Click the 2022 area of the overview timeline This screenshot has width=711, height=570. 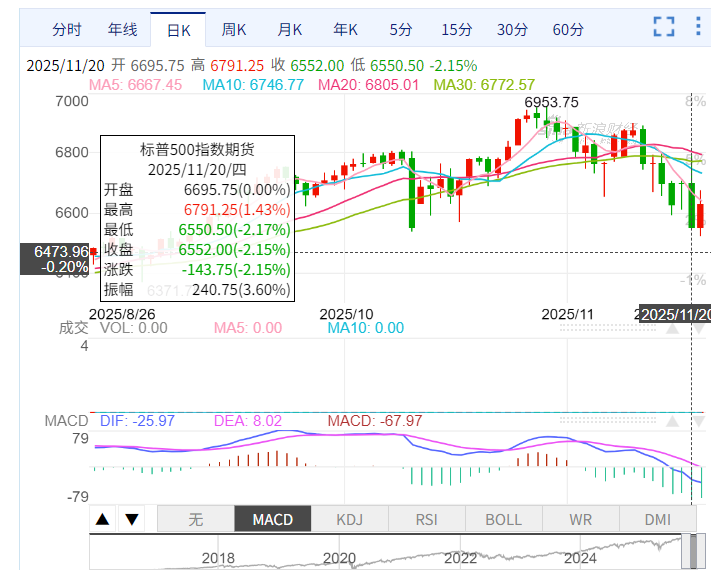pyautogui.click(x=460, y=558)
